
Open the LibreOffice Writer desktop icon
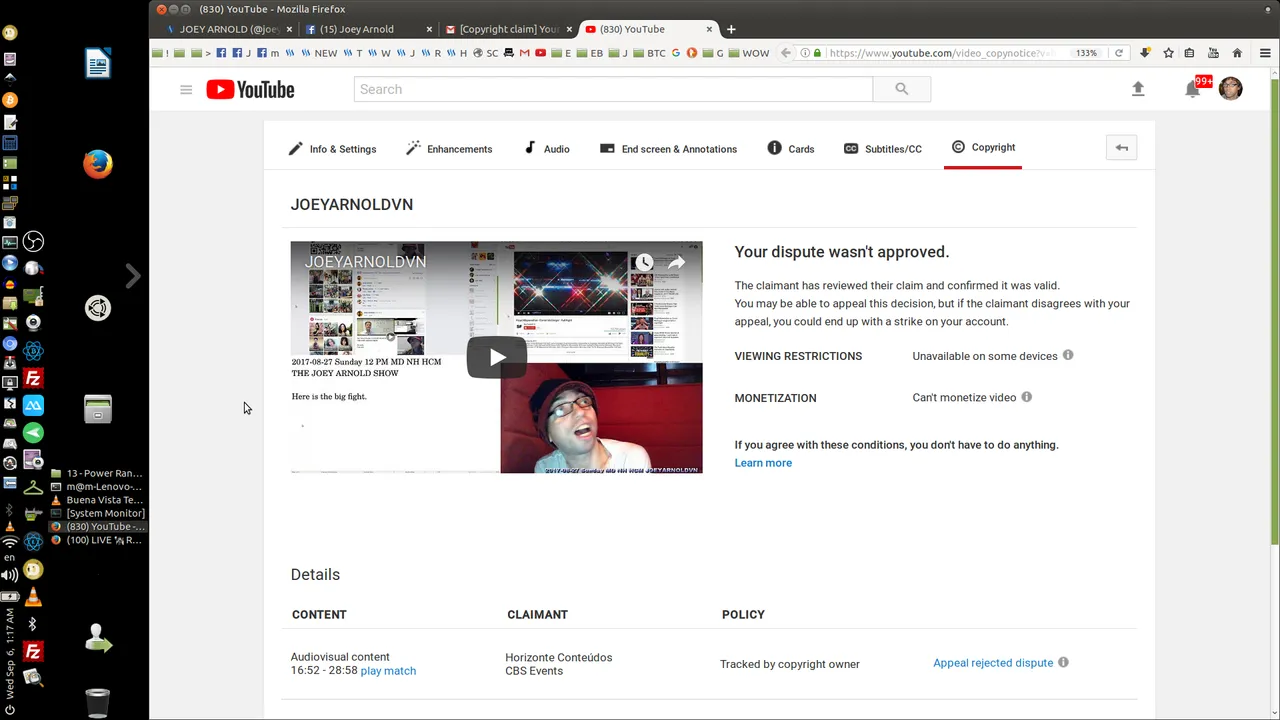98,64
